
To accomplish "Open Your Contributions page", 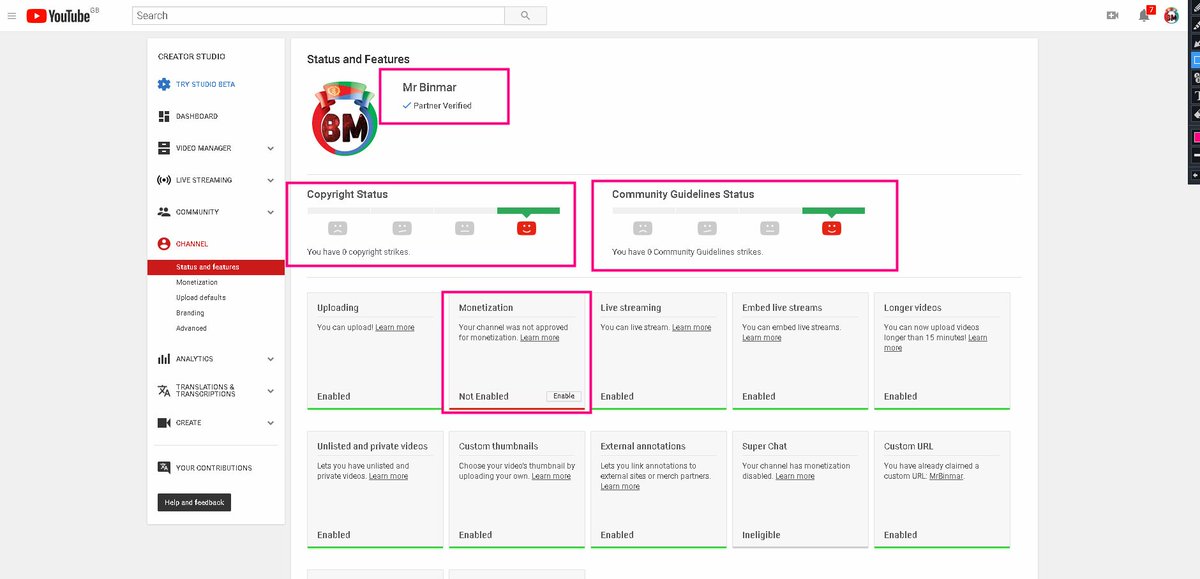I will (214, 468).
